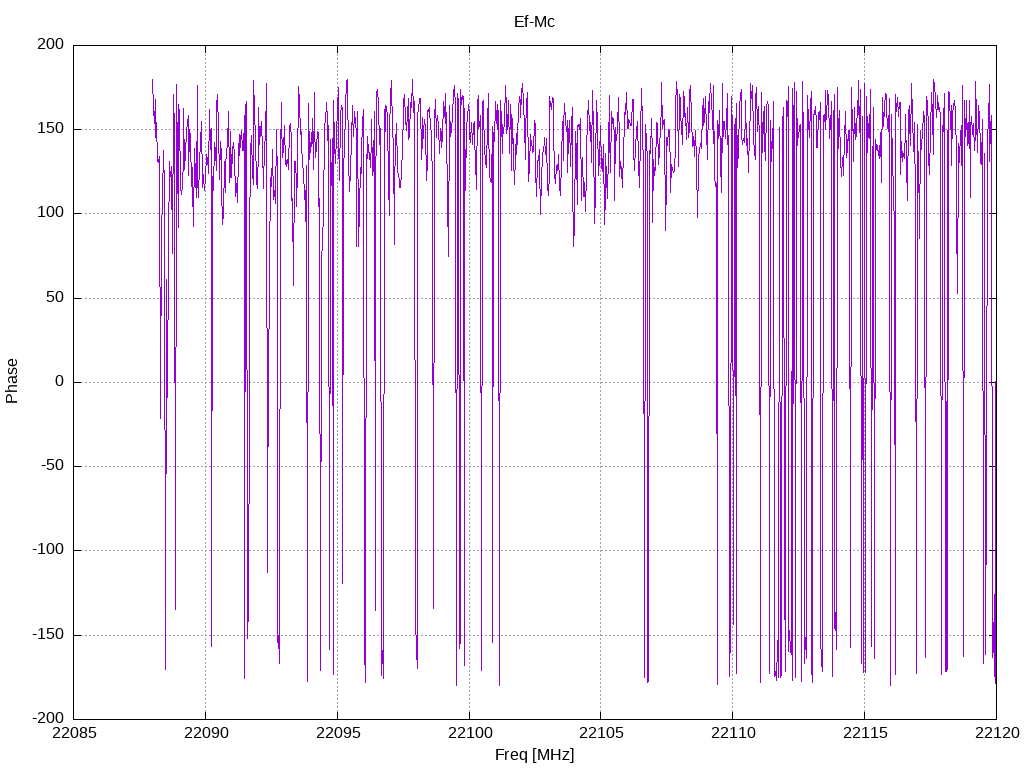Click the y-axis tick label '0'
1024x768 pixels.
60,382
